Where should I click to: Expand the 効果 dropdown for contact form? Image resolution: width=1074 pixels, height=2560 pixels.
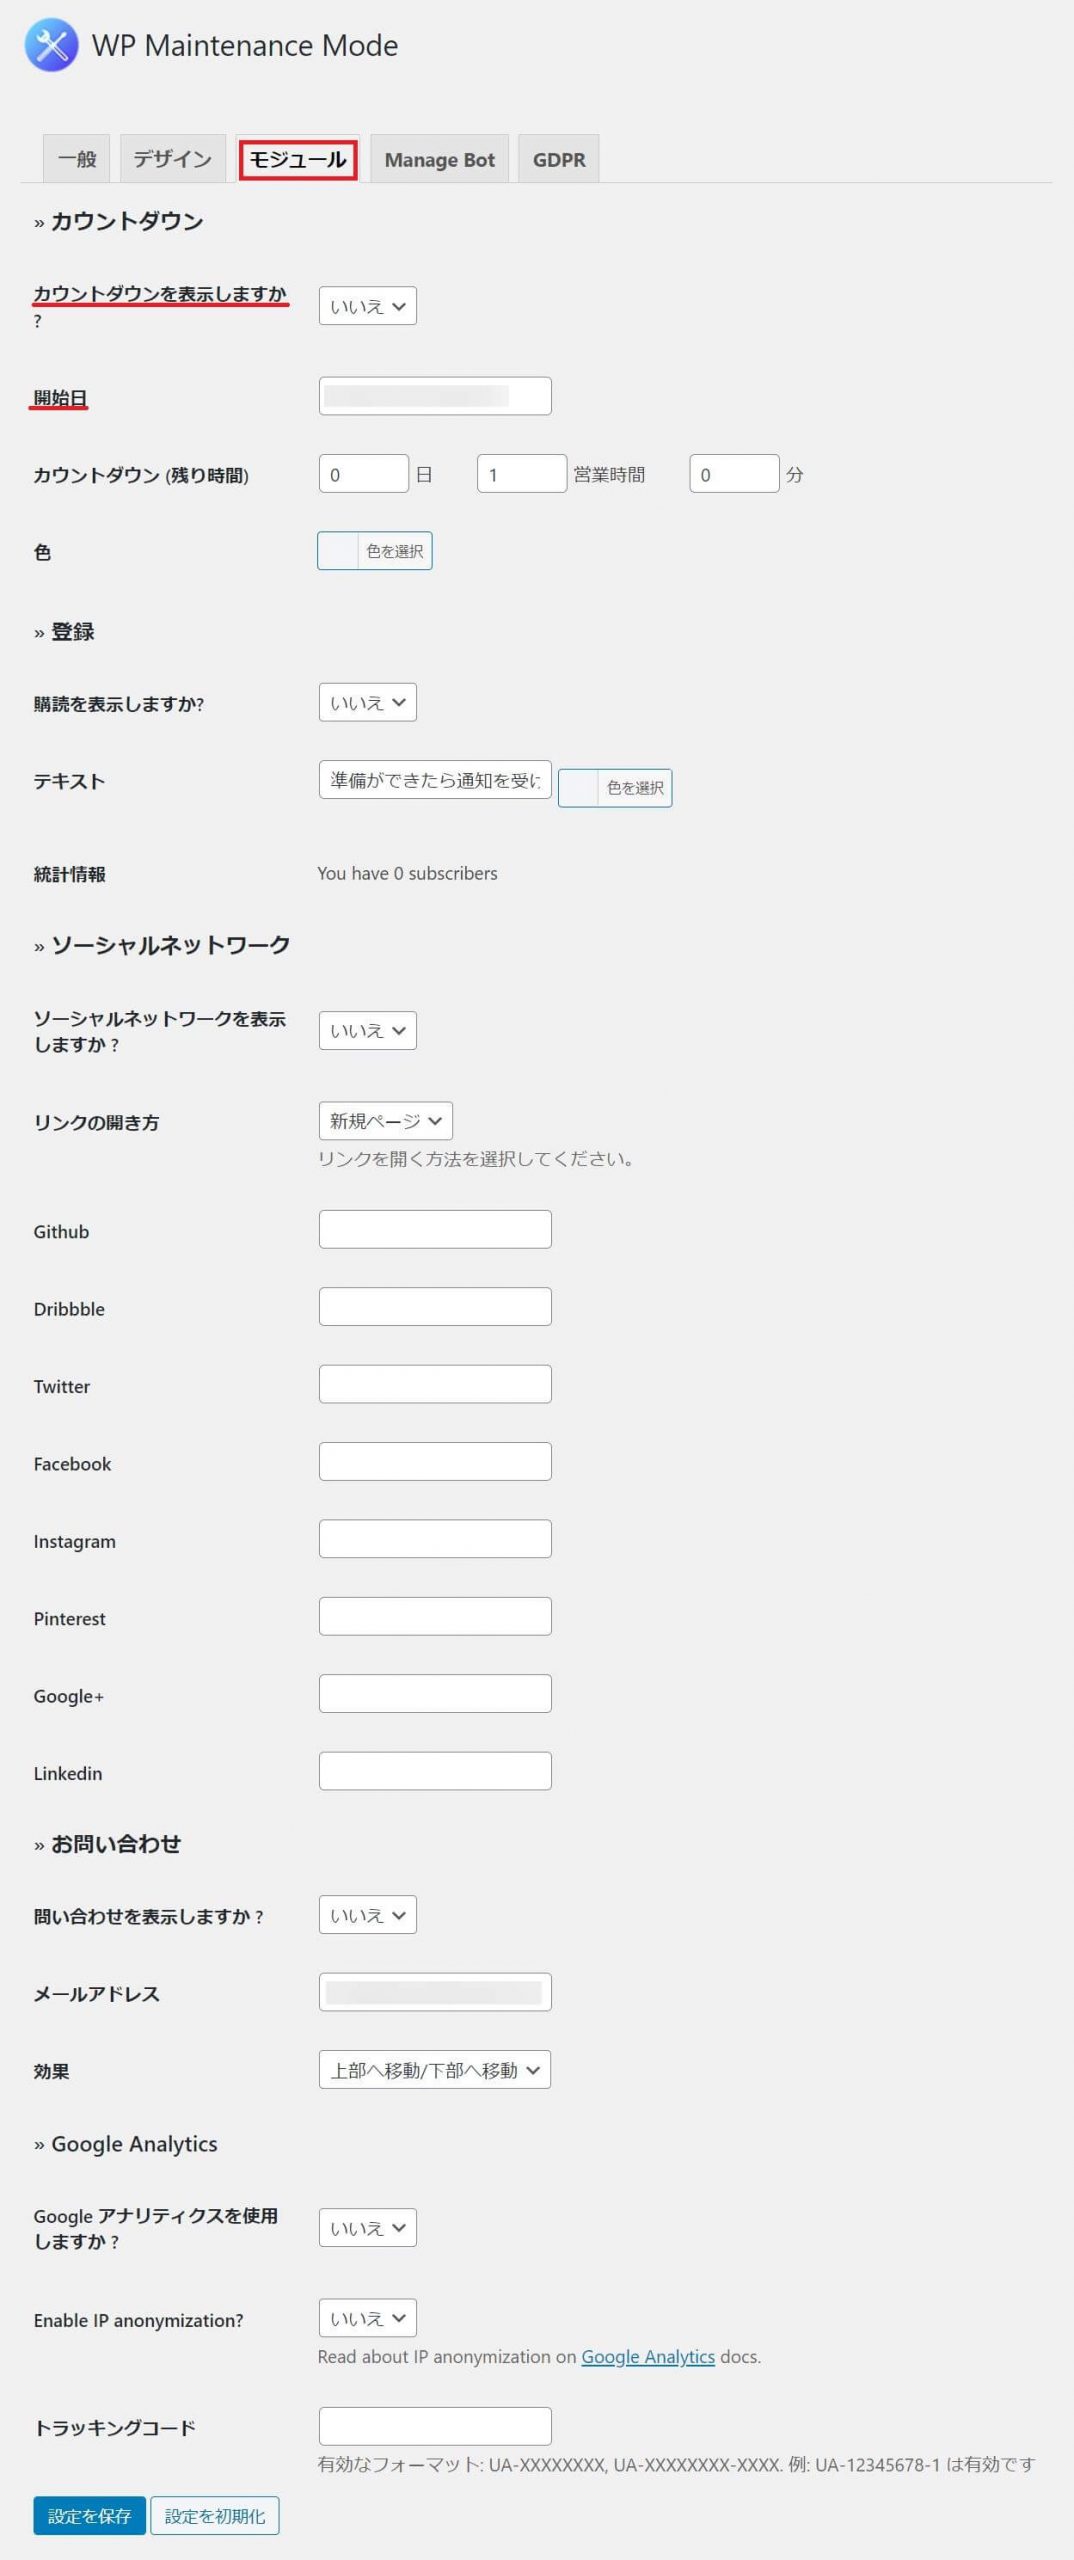pyautogui.click(x=434, y=2070)
